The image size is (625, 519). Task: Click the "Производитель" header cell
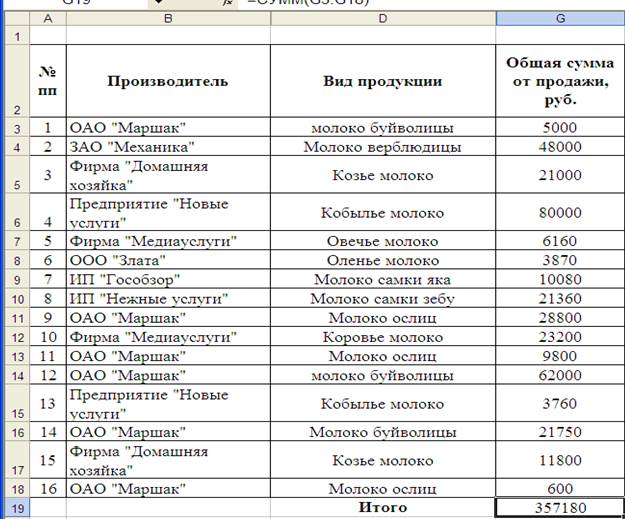point(168,81)
